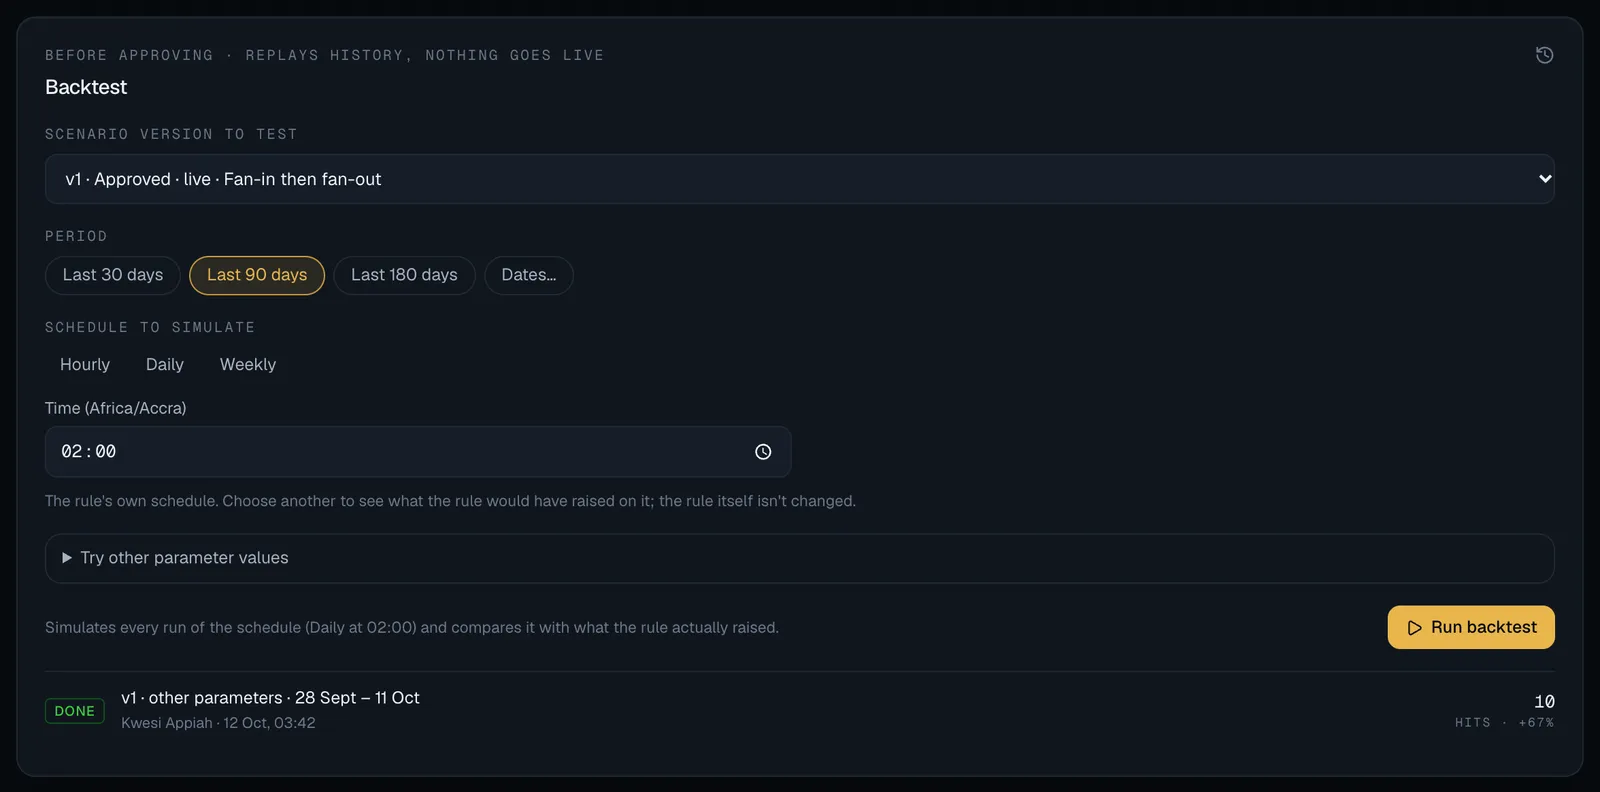Viewport: 1600px width, 792px height.
Task: Click Kwesi Appiah · 12 Oct, 03:42
Action: (218, 723)
